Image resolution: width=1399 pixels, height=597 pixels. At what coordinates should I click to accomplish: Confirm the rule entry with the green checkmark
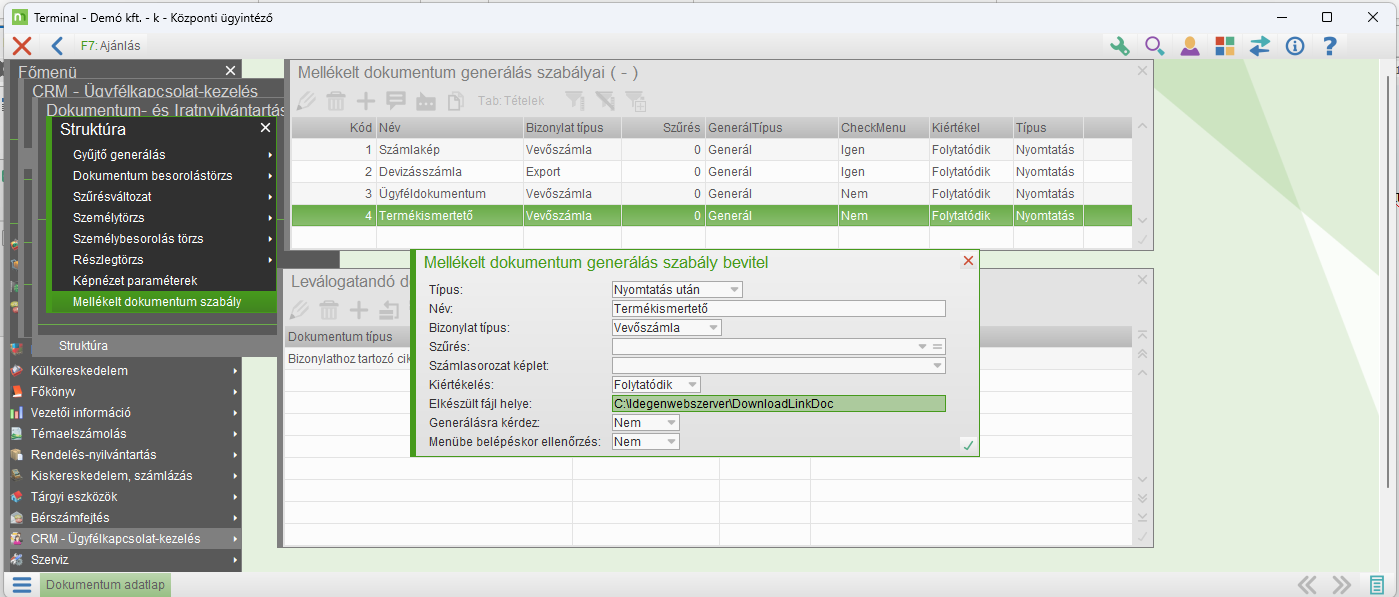(x=967, y=445)
